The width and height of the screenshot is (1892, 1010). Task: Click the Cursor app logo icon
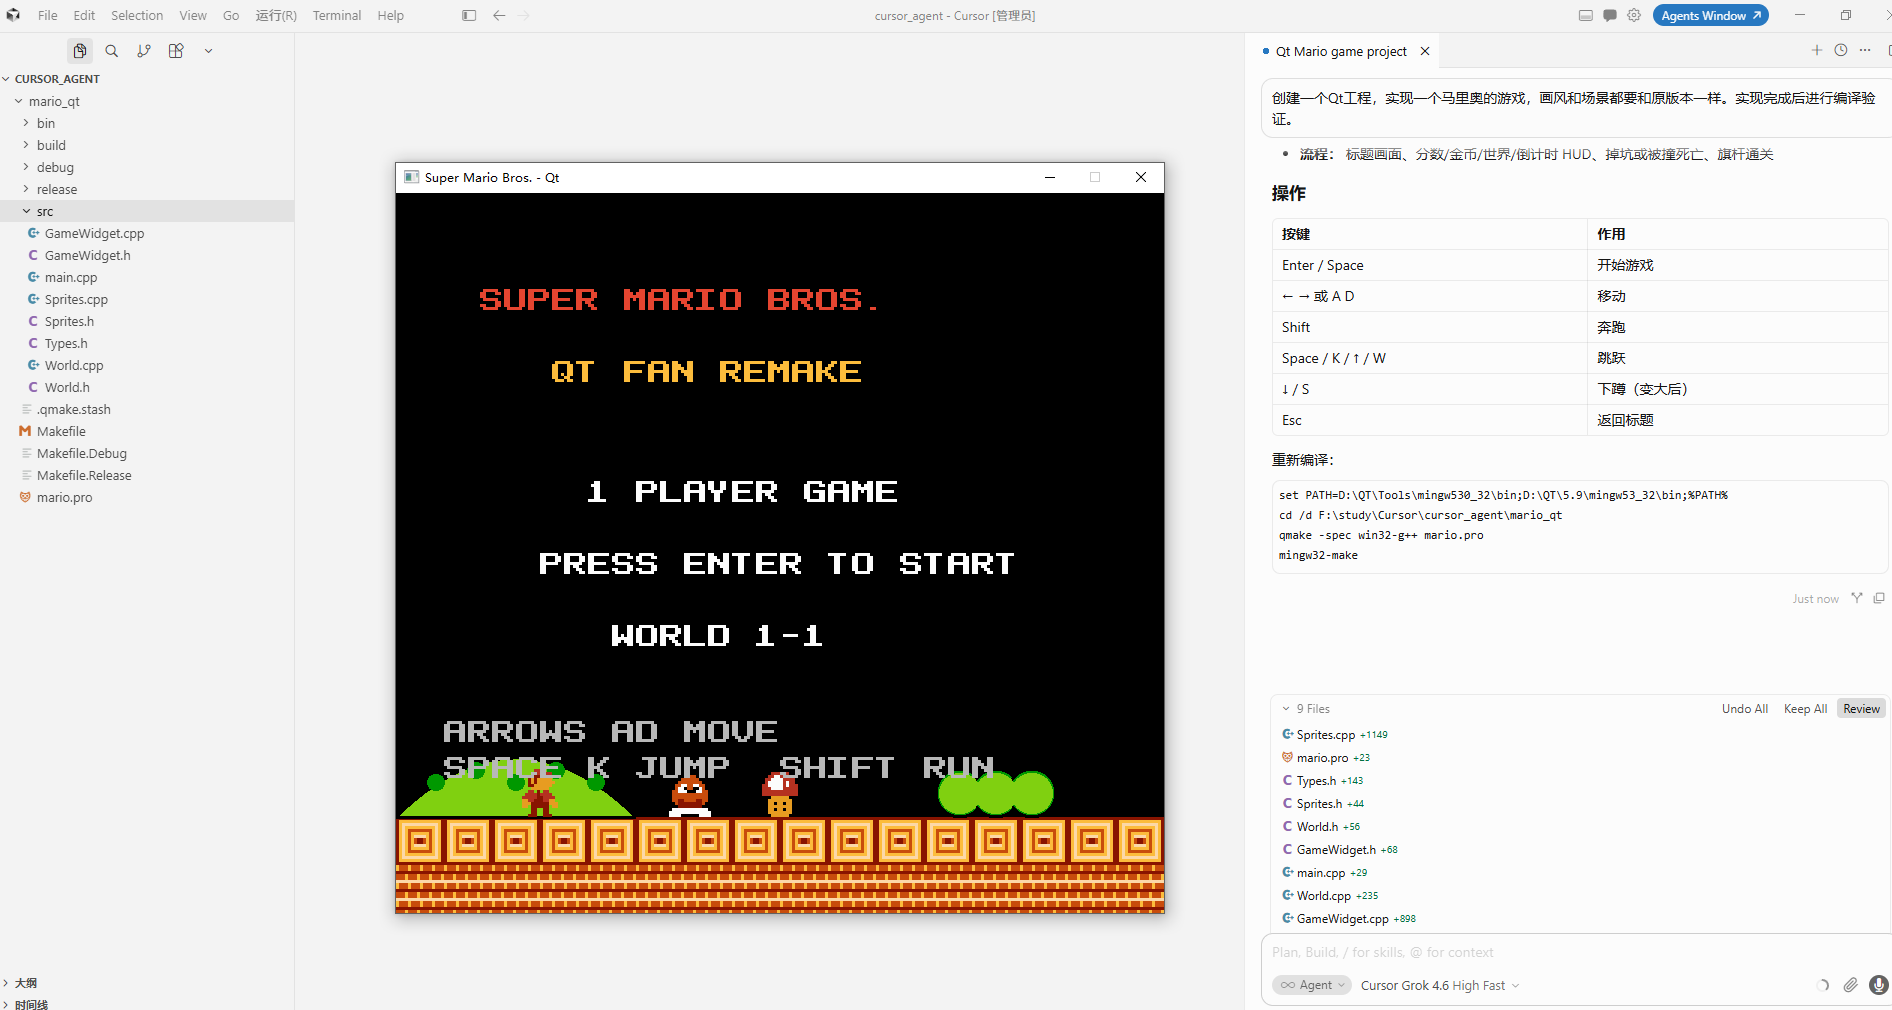(13, 15)
